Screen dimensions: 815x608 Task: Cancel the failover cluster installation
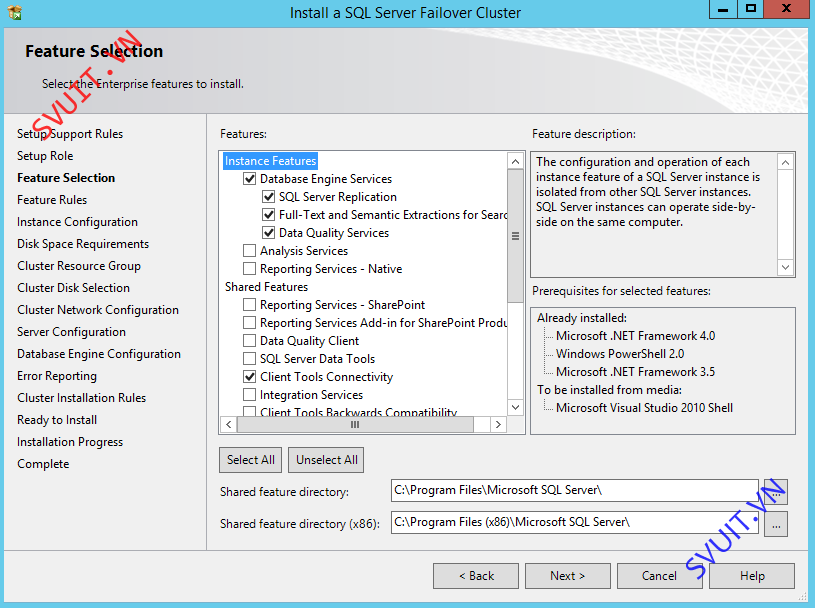[659, 576]
